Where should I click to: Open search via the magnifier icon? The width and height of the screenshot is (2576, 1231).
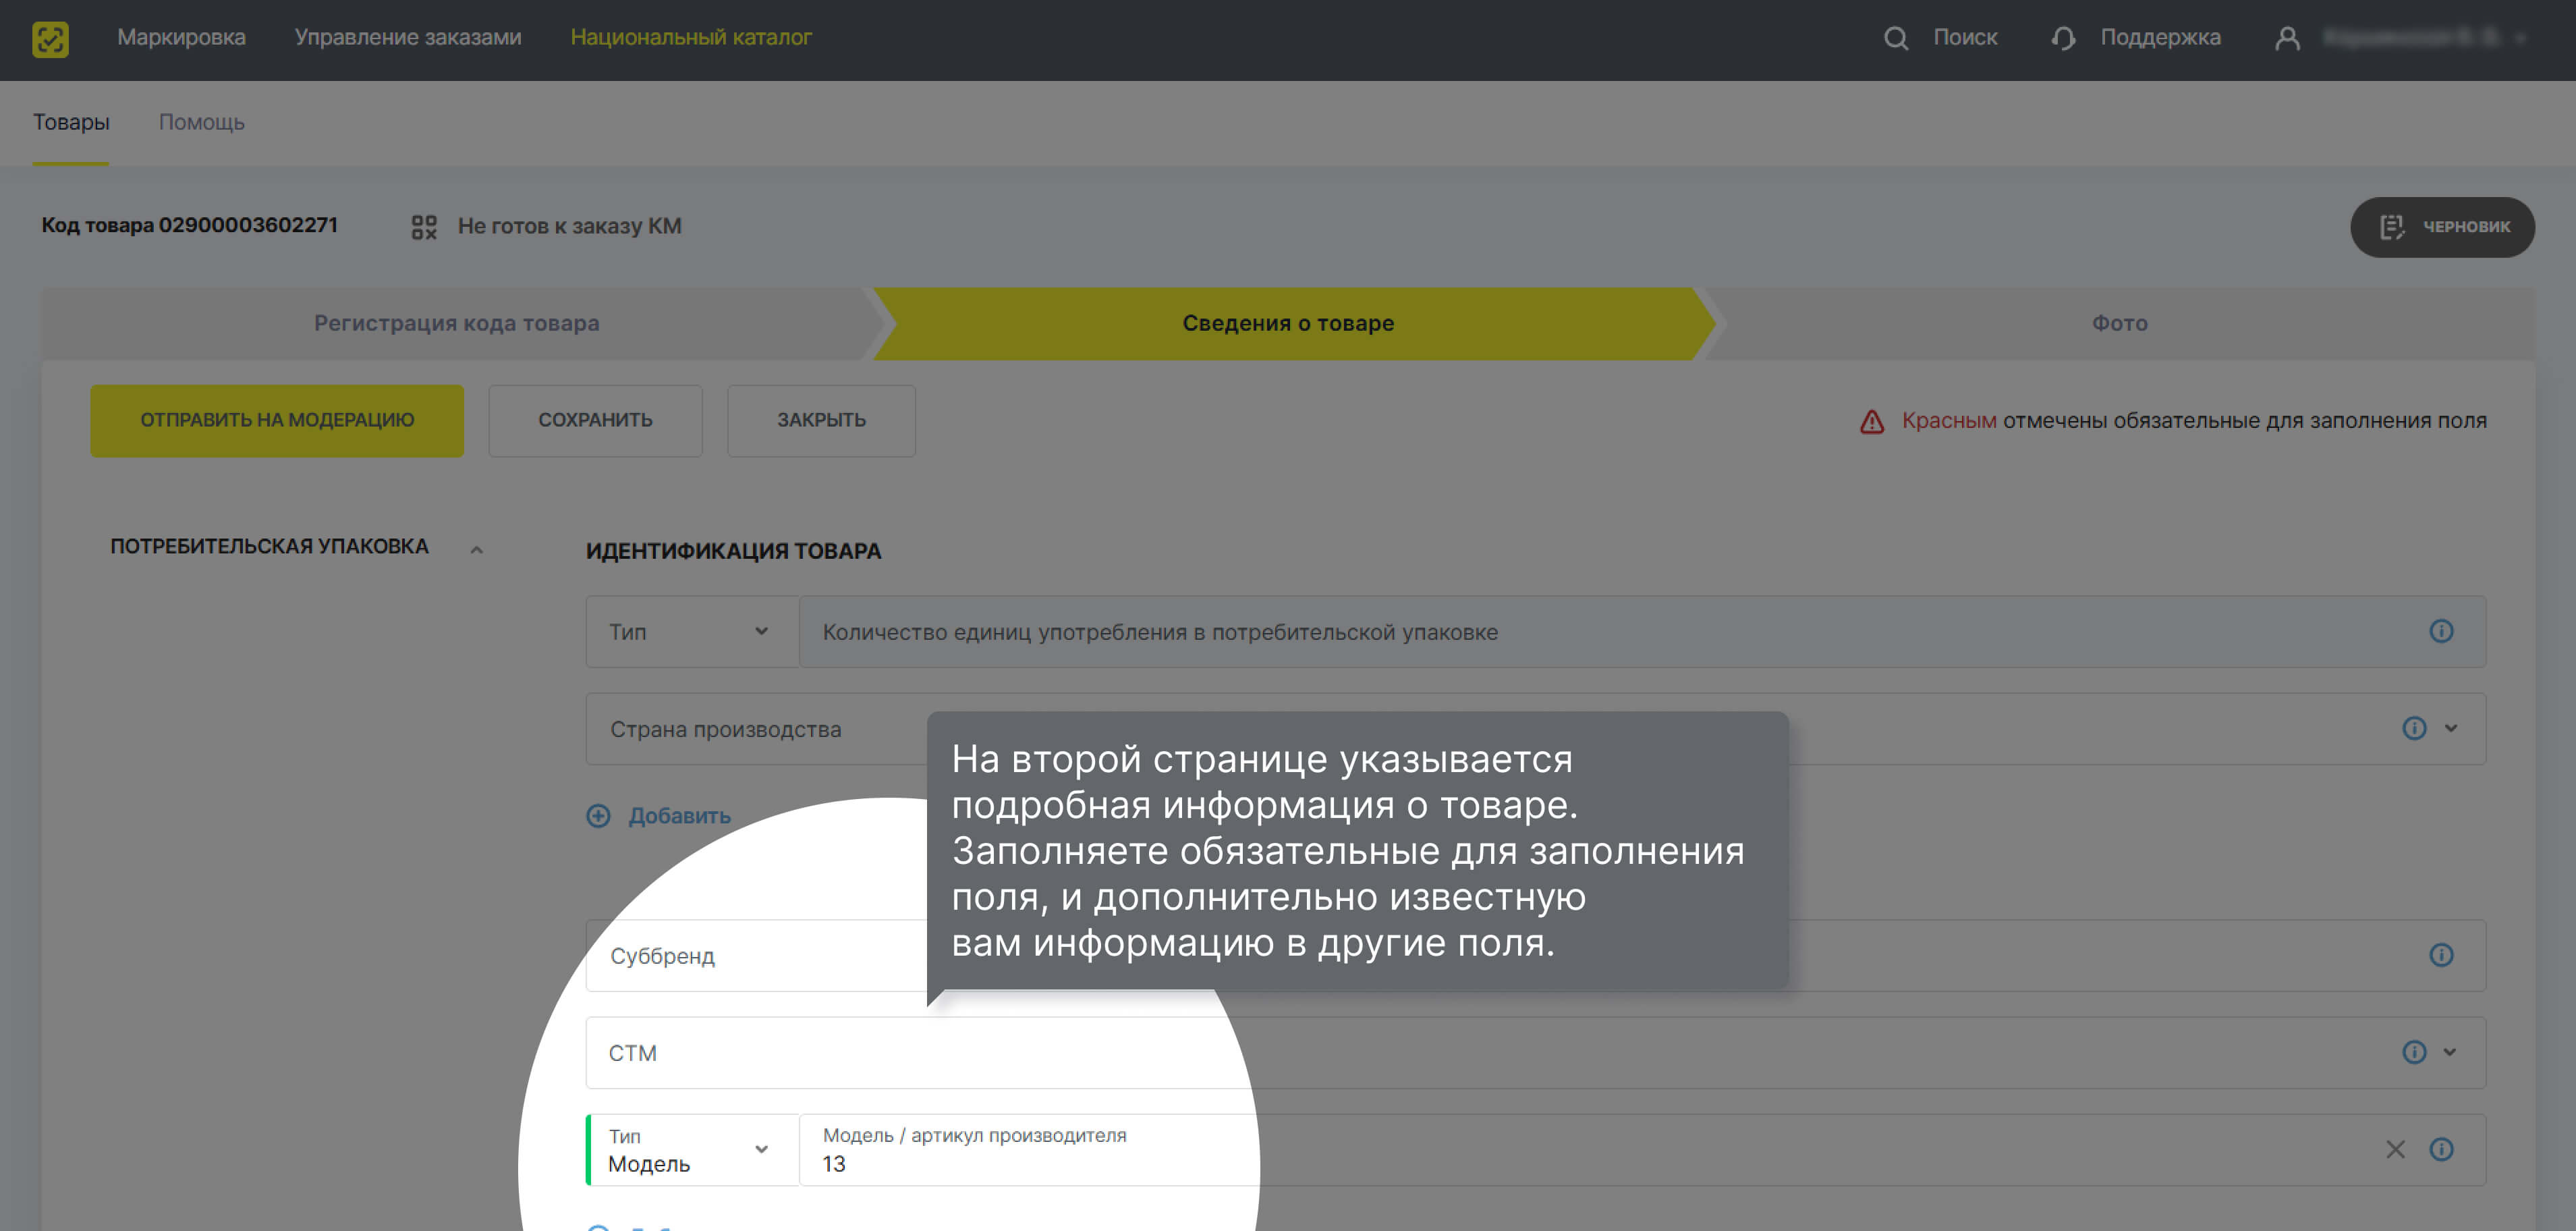pos(1897,38)
